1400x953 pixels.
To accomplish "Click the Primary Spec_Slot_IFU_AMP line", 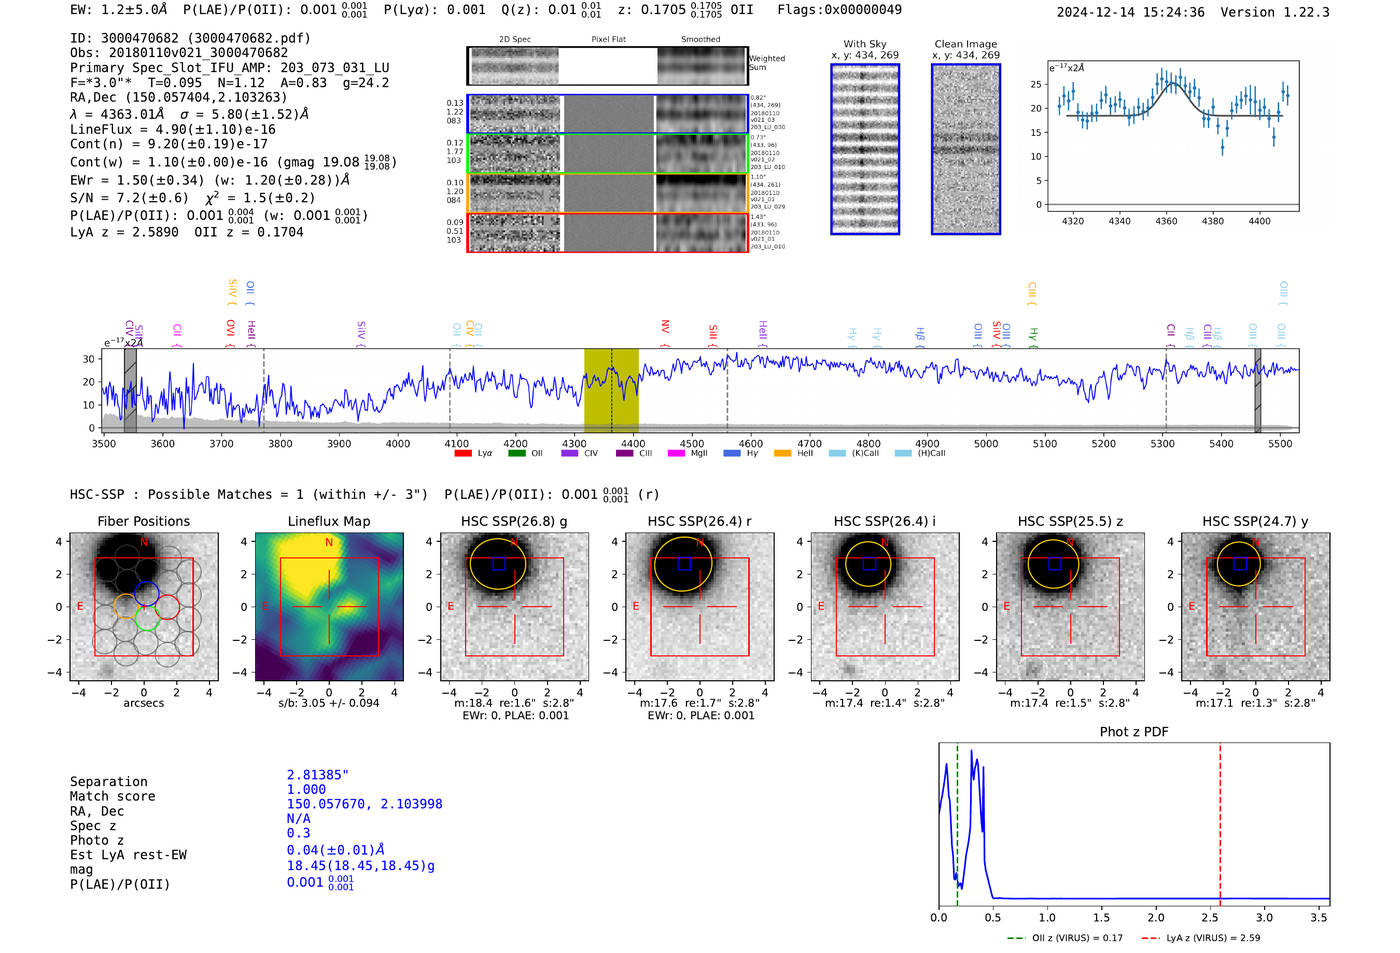I will [x=230, y=68].
